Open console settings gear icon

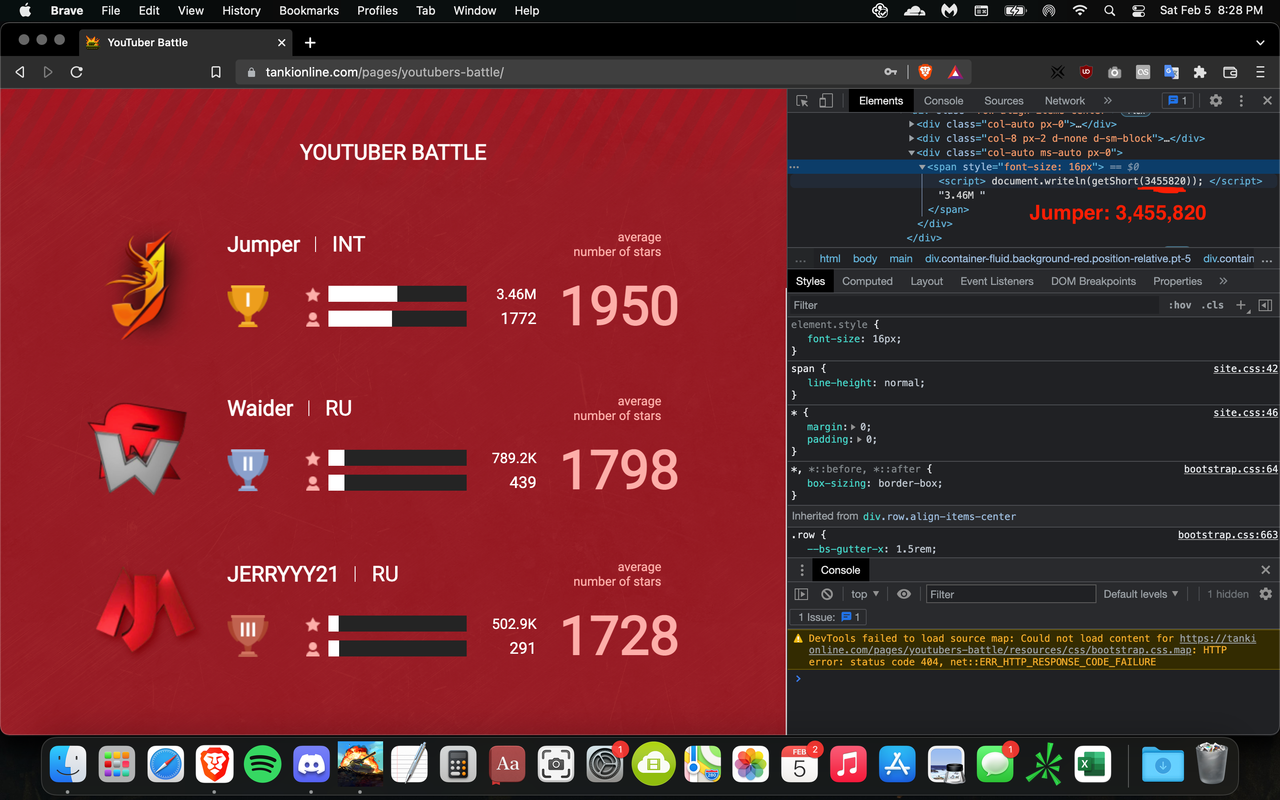point(1265,594)
